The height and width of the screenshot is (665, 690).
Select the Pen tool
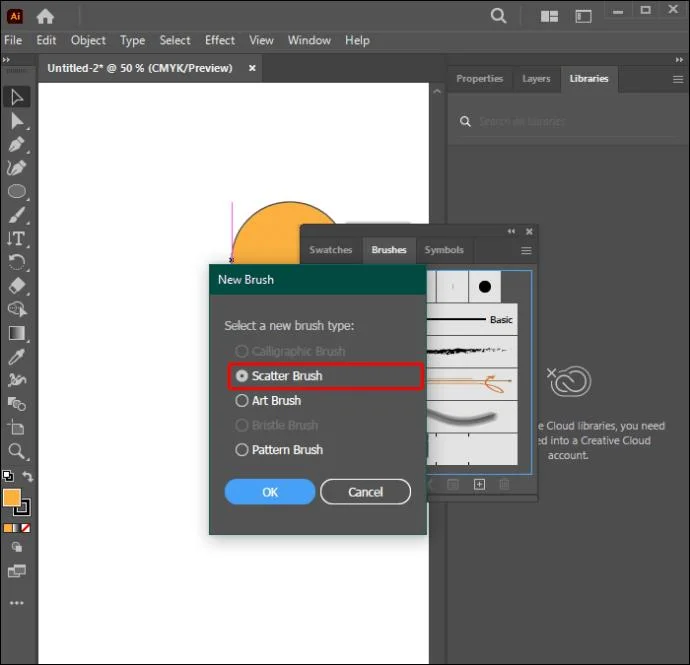click(17, 144)
